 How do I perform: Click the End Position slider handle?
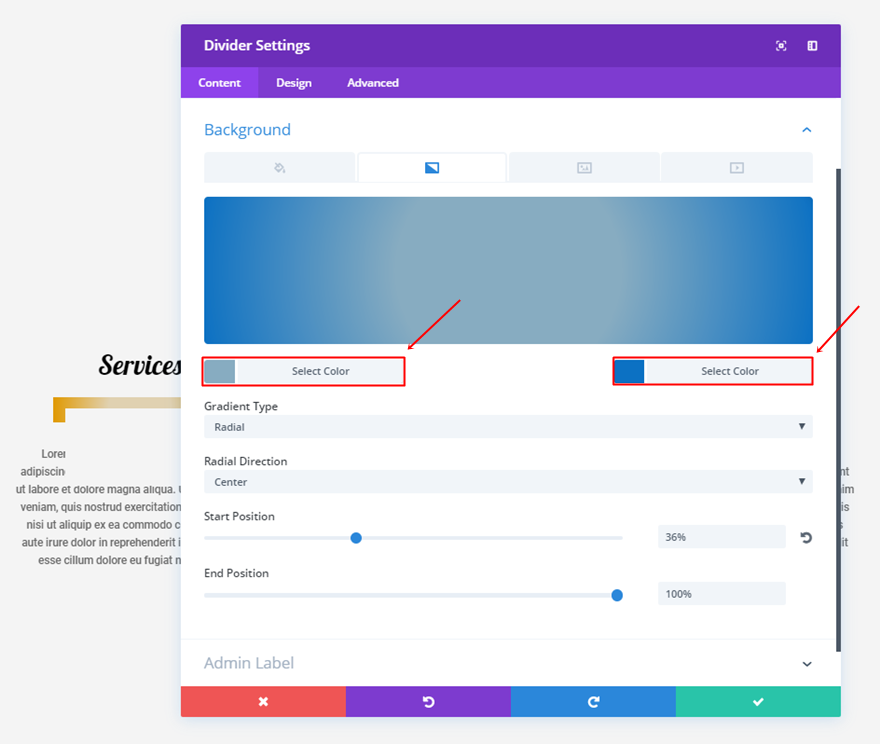click(617, 595)
